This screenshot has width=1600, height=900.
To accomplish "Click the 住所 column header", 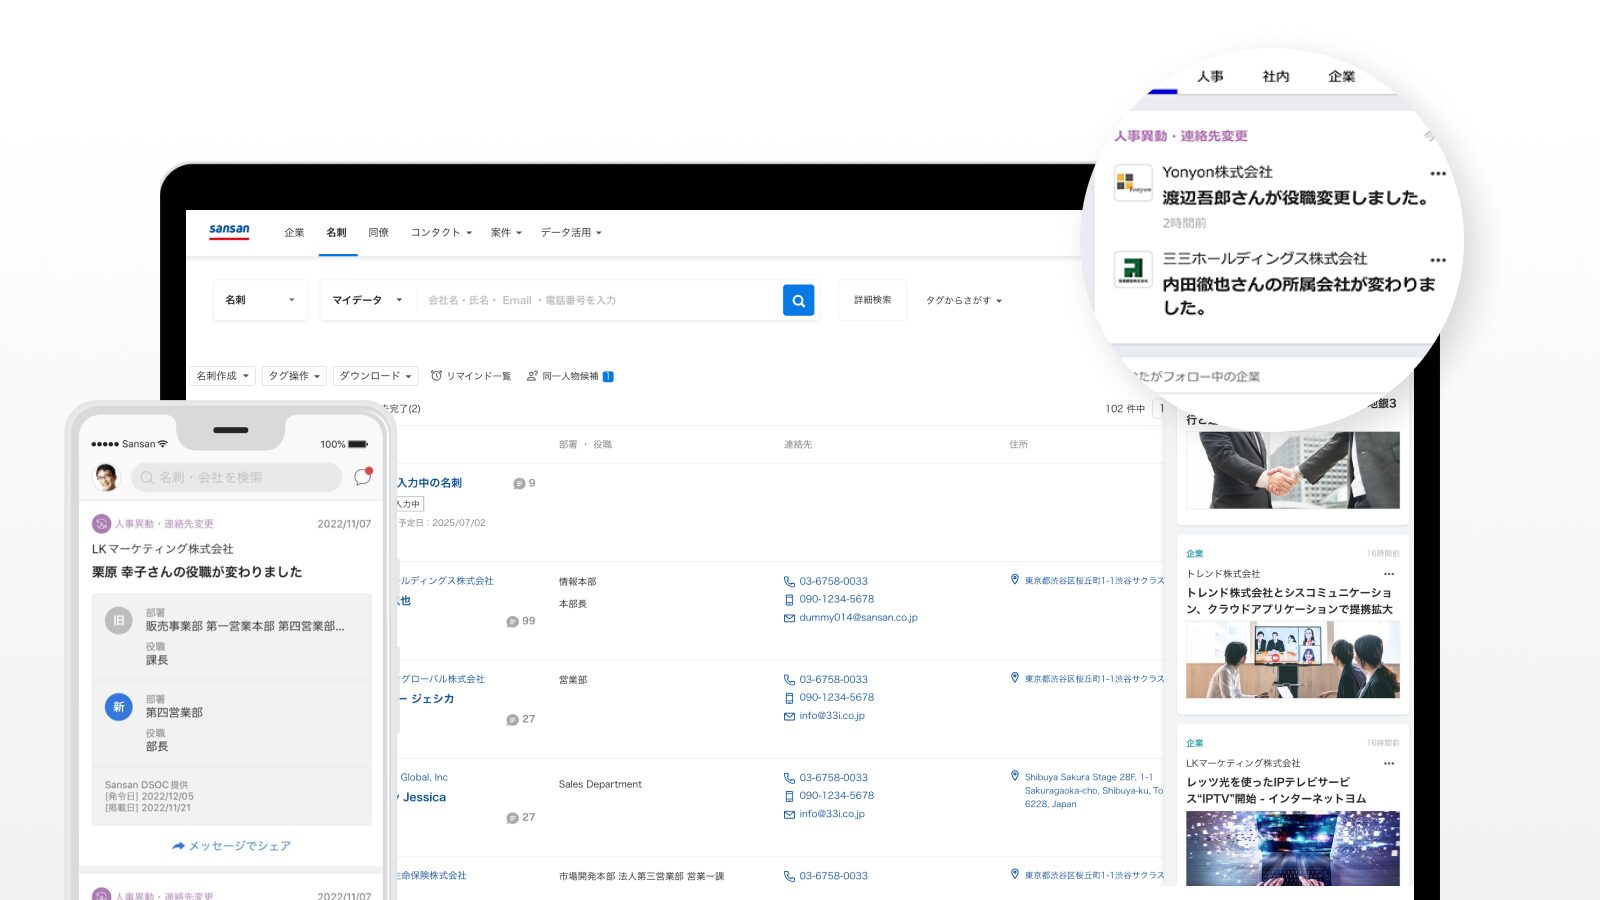I will coord(1018,445).
